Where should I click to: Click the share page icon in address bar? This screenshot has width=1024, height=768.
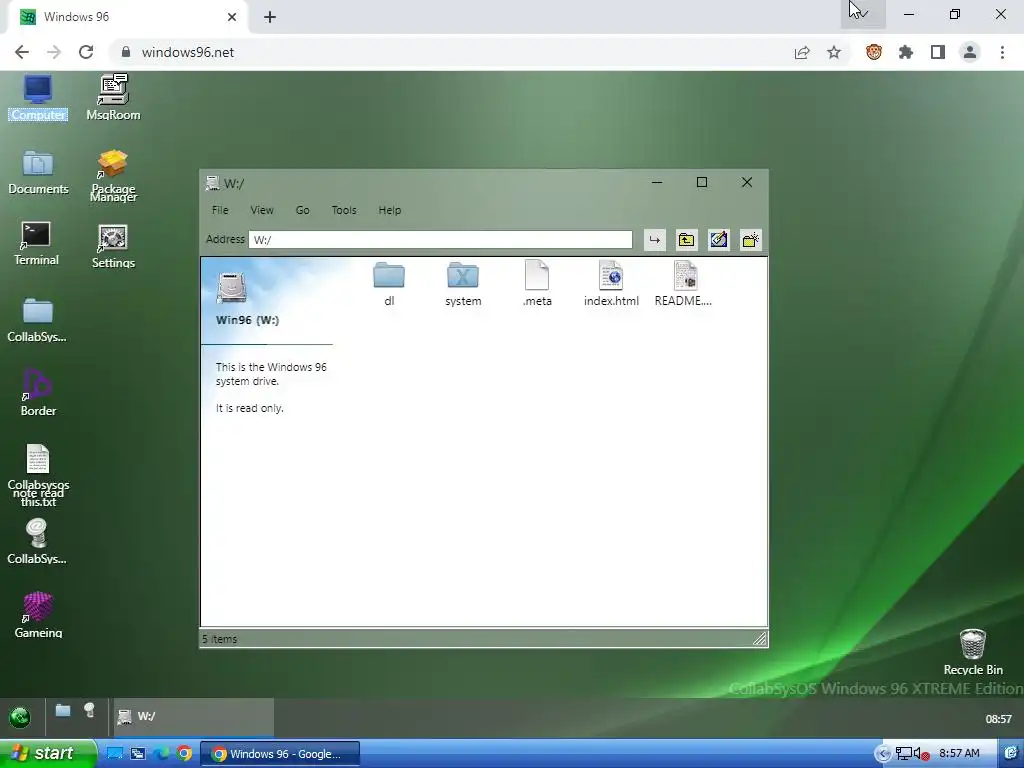point(802,52)
